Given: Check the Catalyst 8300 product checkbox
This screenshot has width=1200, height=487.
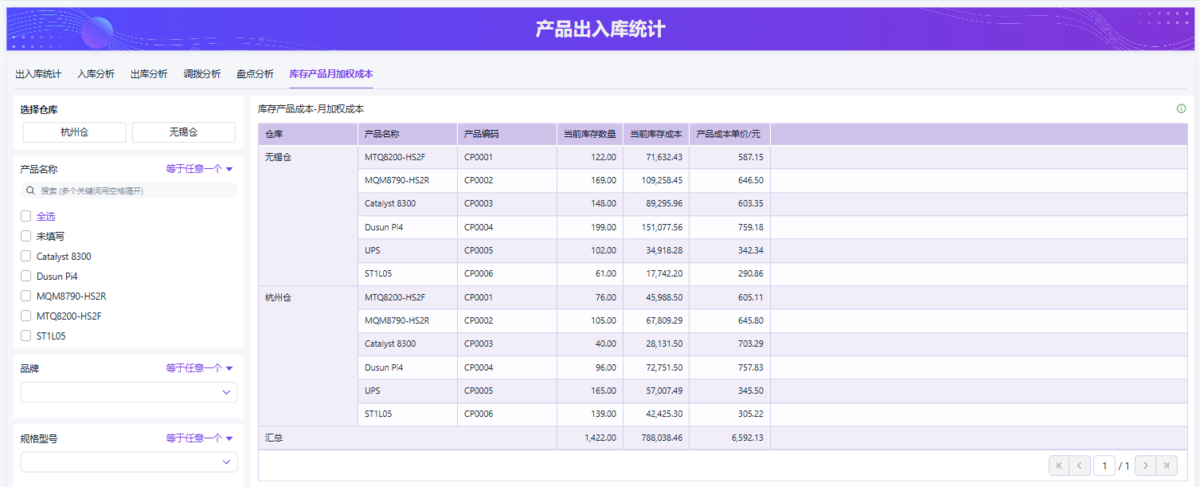Looking at the screenshot, I should click(x=26, y=256).
